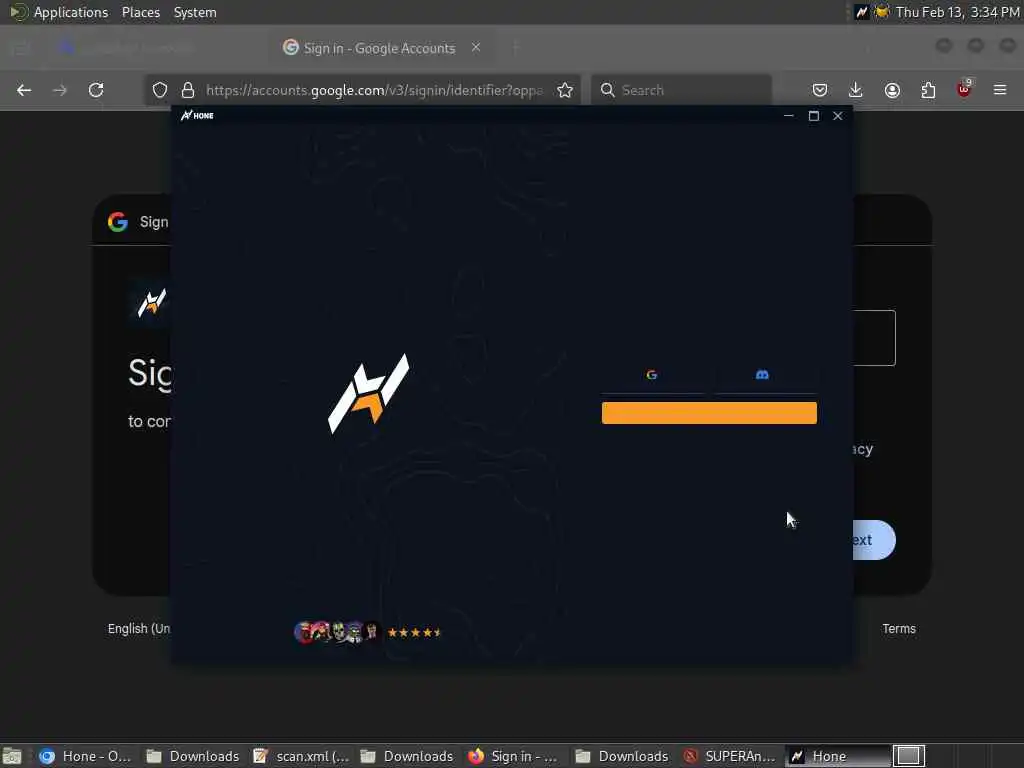This screenshot has width=1024, height=768.
Task: Go back in Firefox
Action: (x=24, y=90)
